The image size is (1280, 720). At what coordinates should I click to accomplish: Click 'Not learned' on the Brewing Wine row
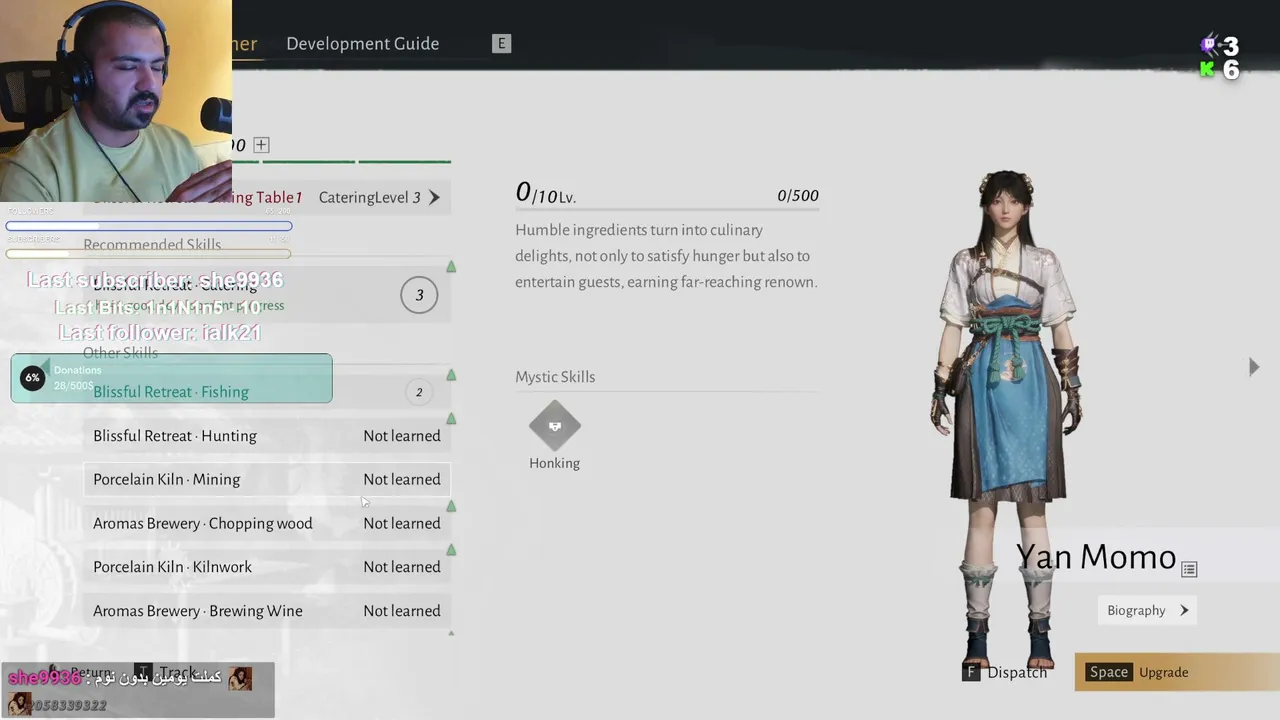point(402,611)
